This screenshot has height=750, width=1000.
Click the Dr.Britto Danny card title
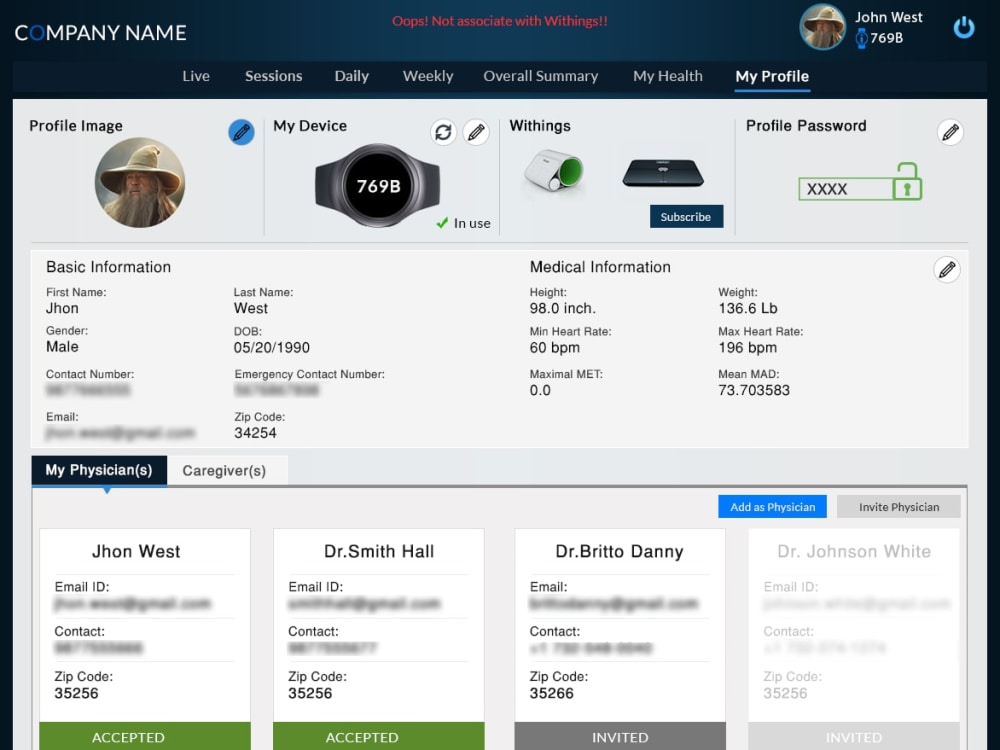click(x=619, y=551)
